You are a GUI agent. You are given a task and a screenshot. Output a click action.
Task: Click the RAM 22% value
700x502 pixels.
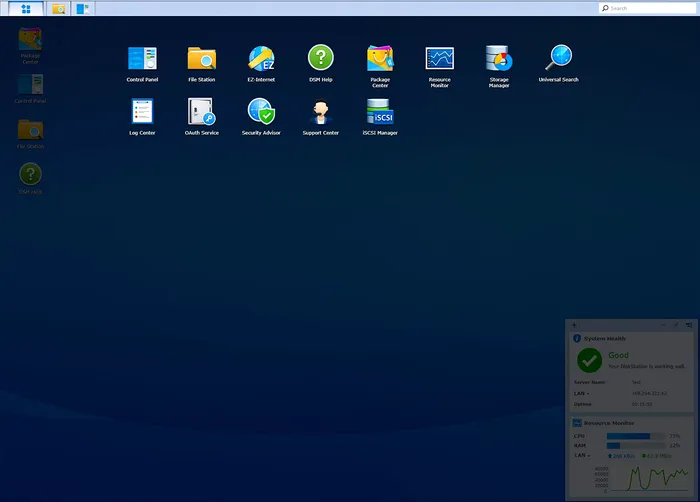[x=675, y=445]
